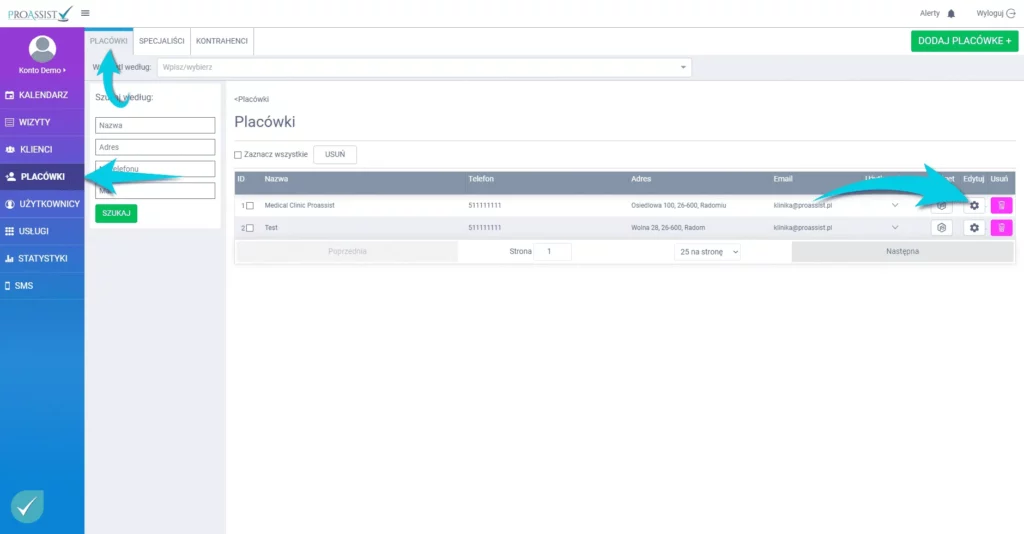
Task: Switch to the Specjaliści tab
Action: (161, 40)
